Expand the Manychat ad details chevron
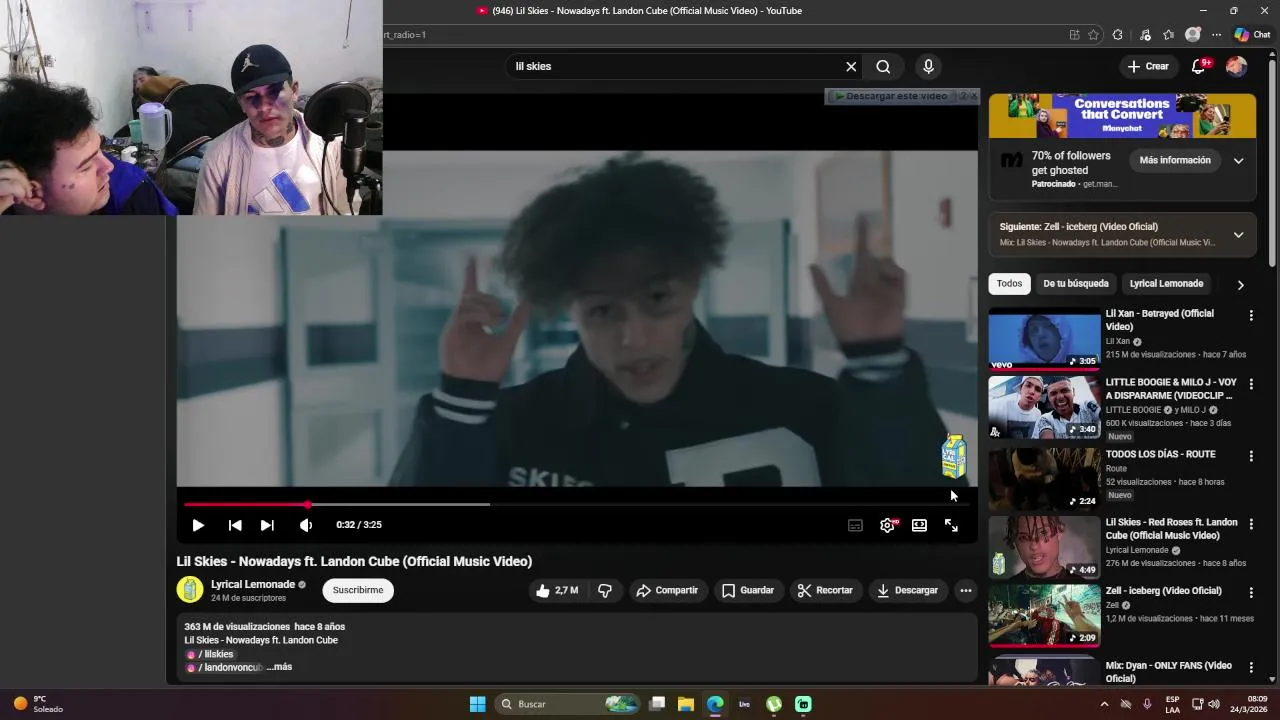 point(1238,161)
